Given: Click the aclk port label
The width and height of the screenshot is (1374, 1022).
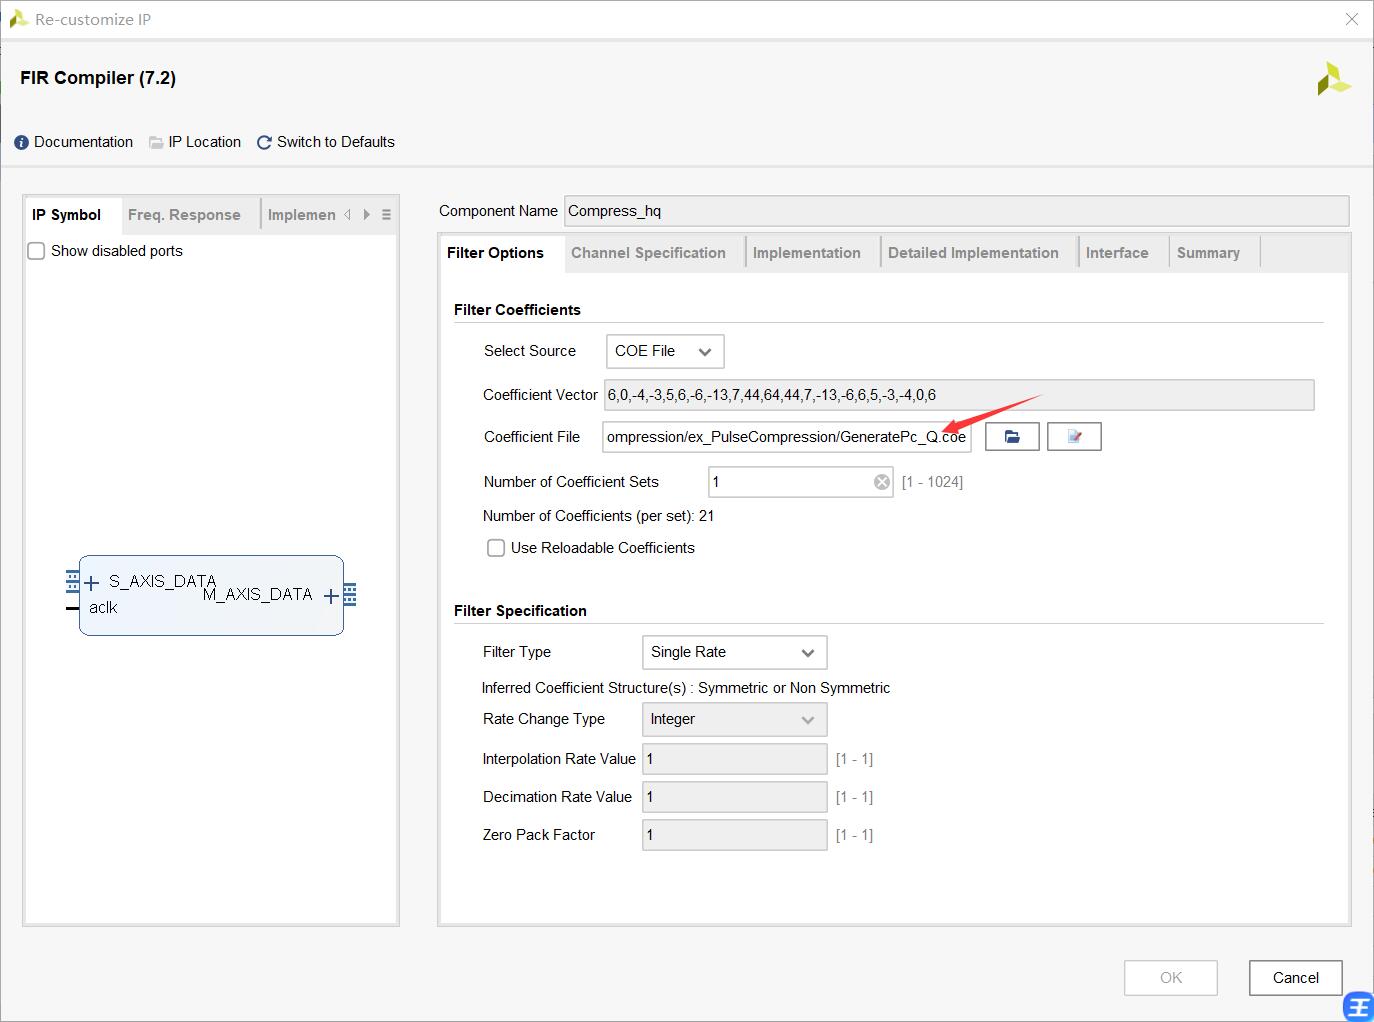Looking at the screenshot, I should (x=103, y=608).
